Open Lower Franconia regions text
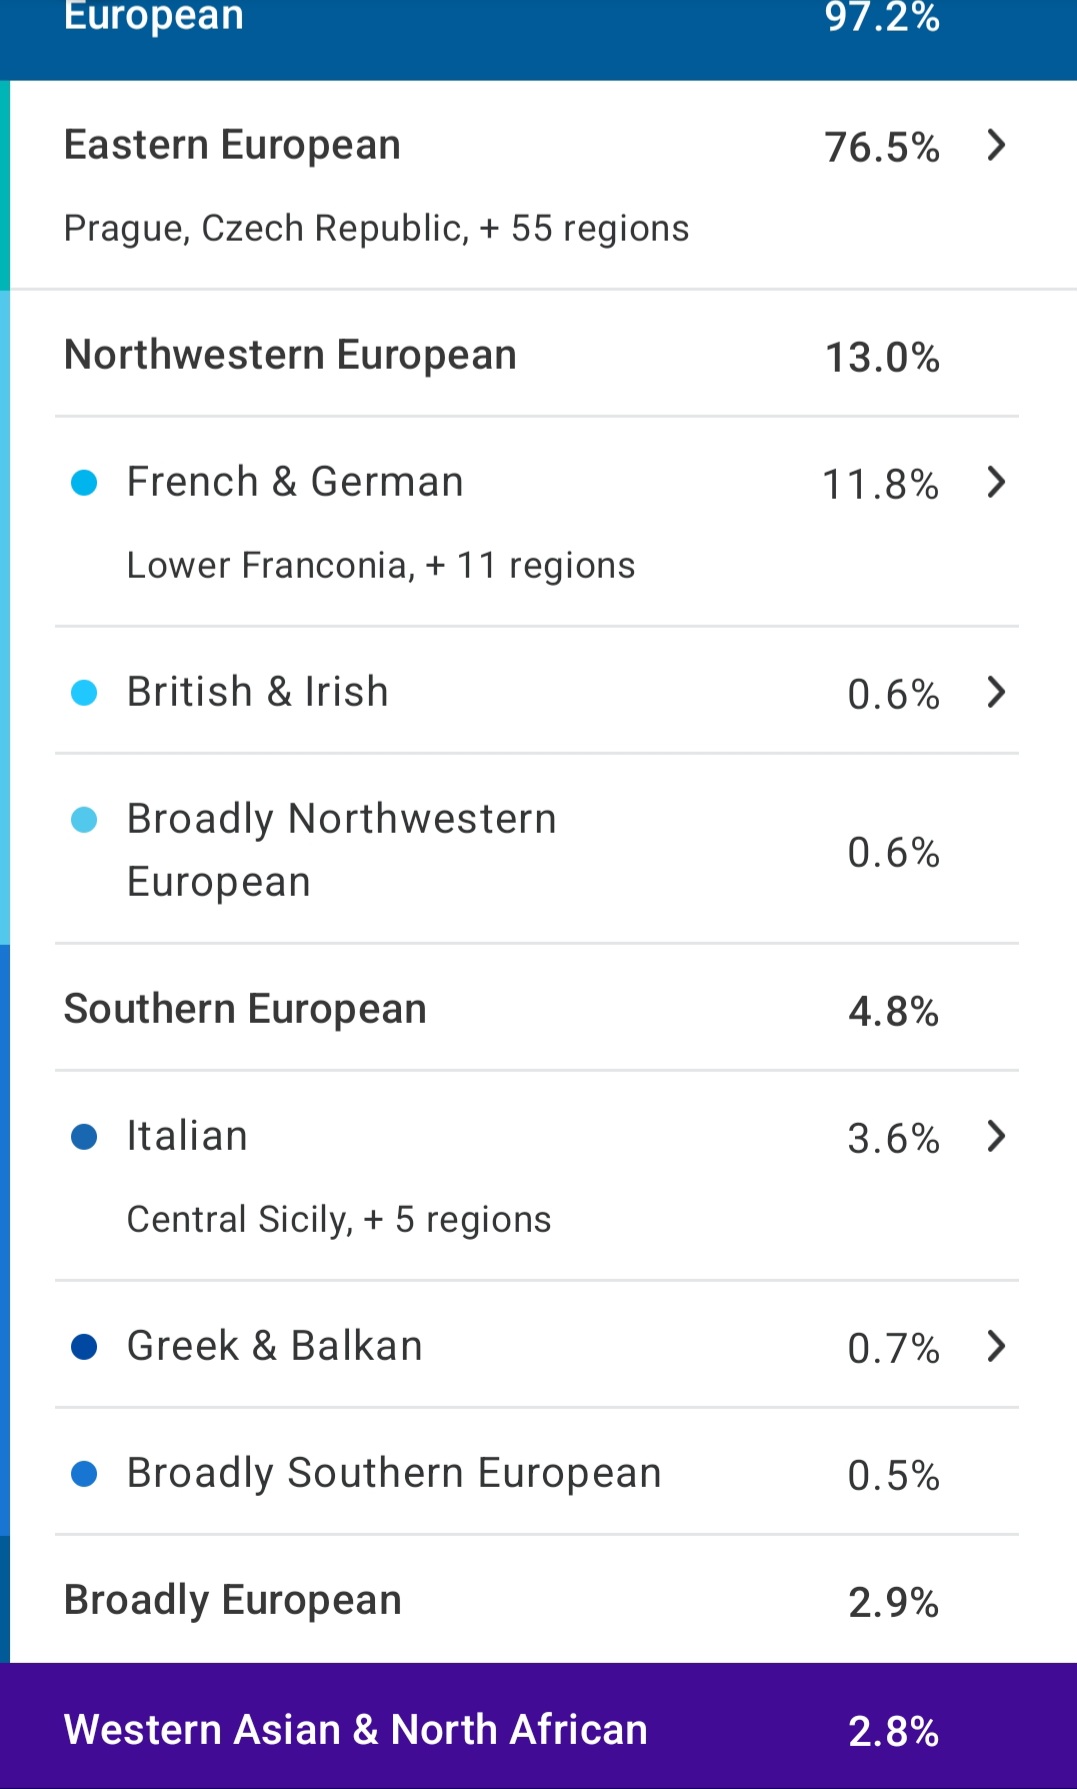This screenshot has width=1077, height=1789. click(x=380, y=566)
